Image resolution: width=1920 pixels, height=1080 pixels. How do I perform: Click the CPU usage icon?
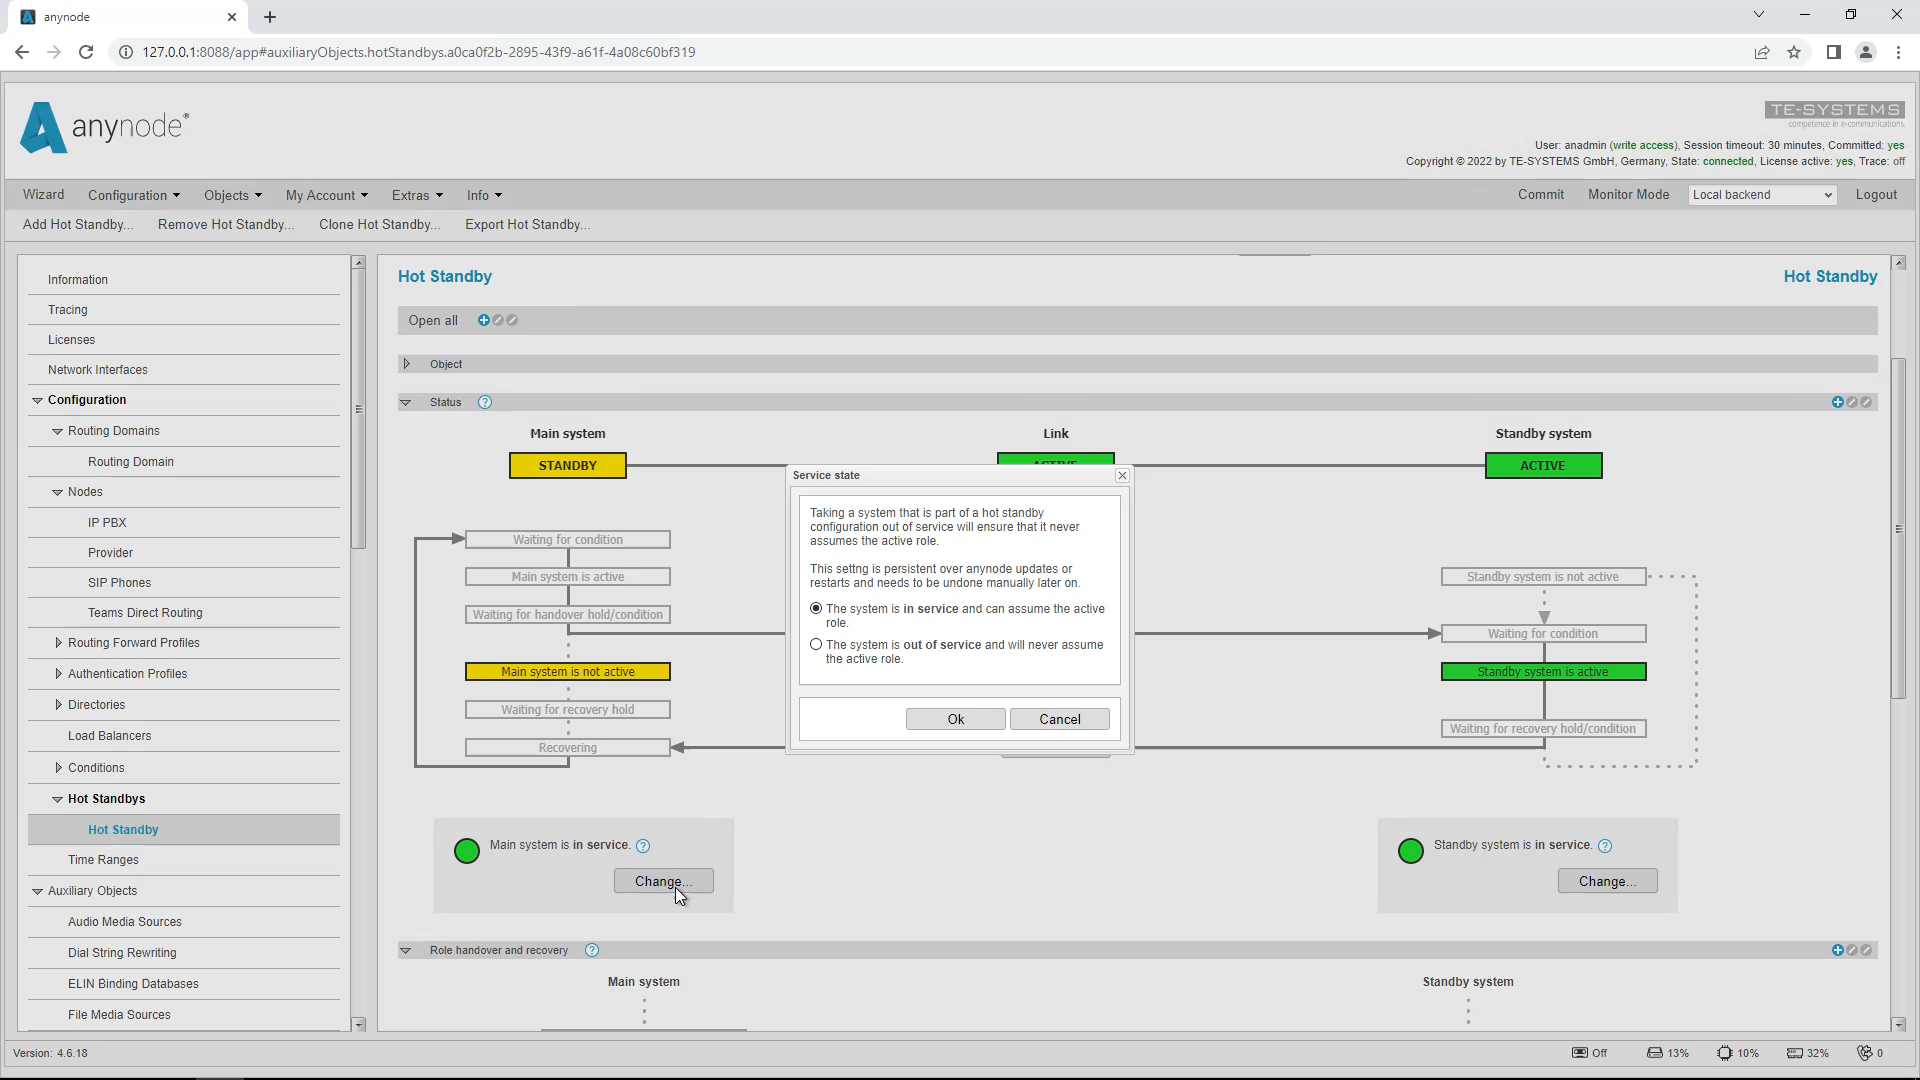(x=1725, y=1053)
